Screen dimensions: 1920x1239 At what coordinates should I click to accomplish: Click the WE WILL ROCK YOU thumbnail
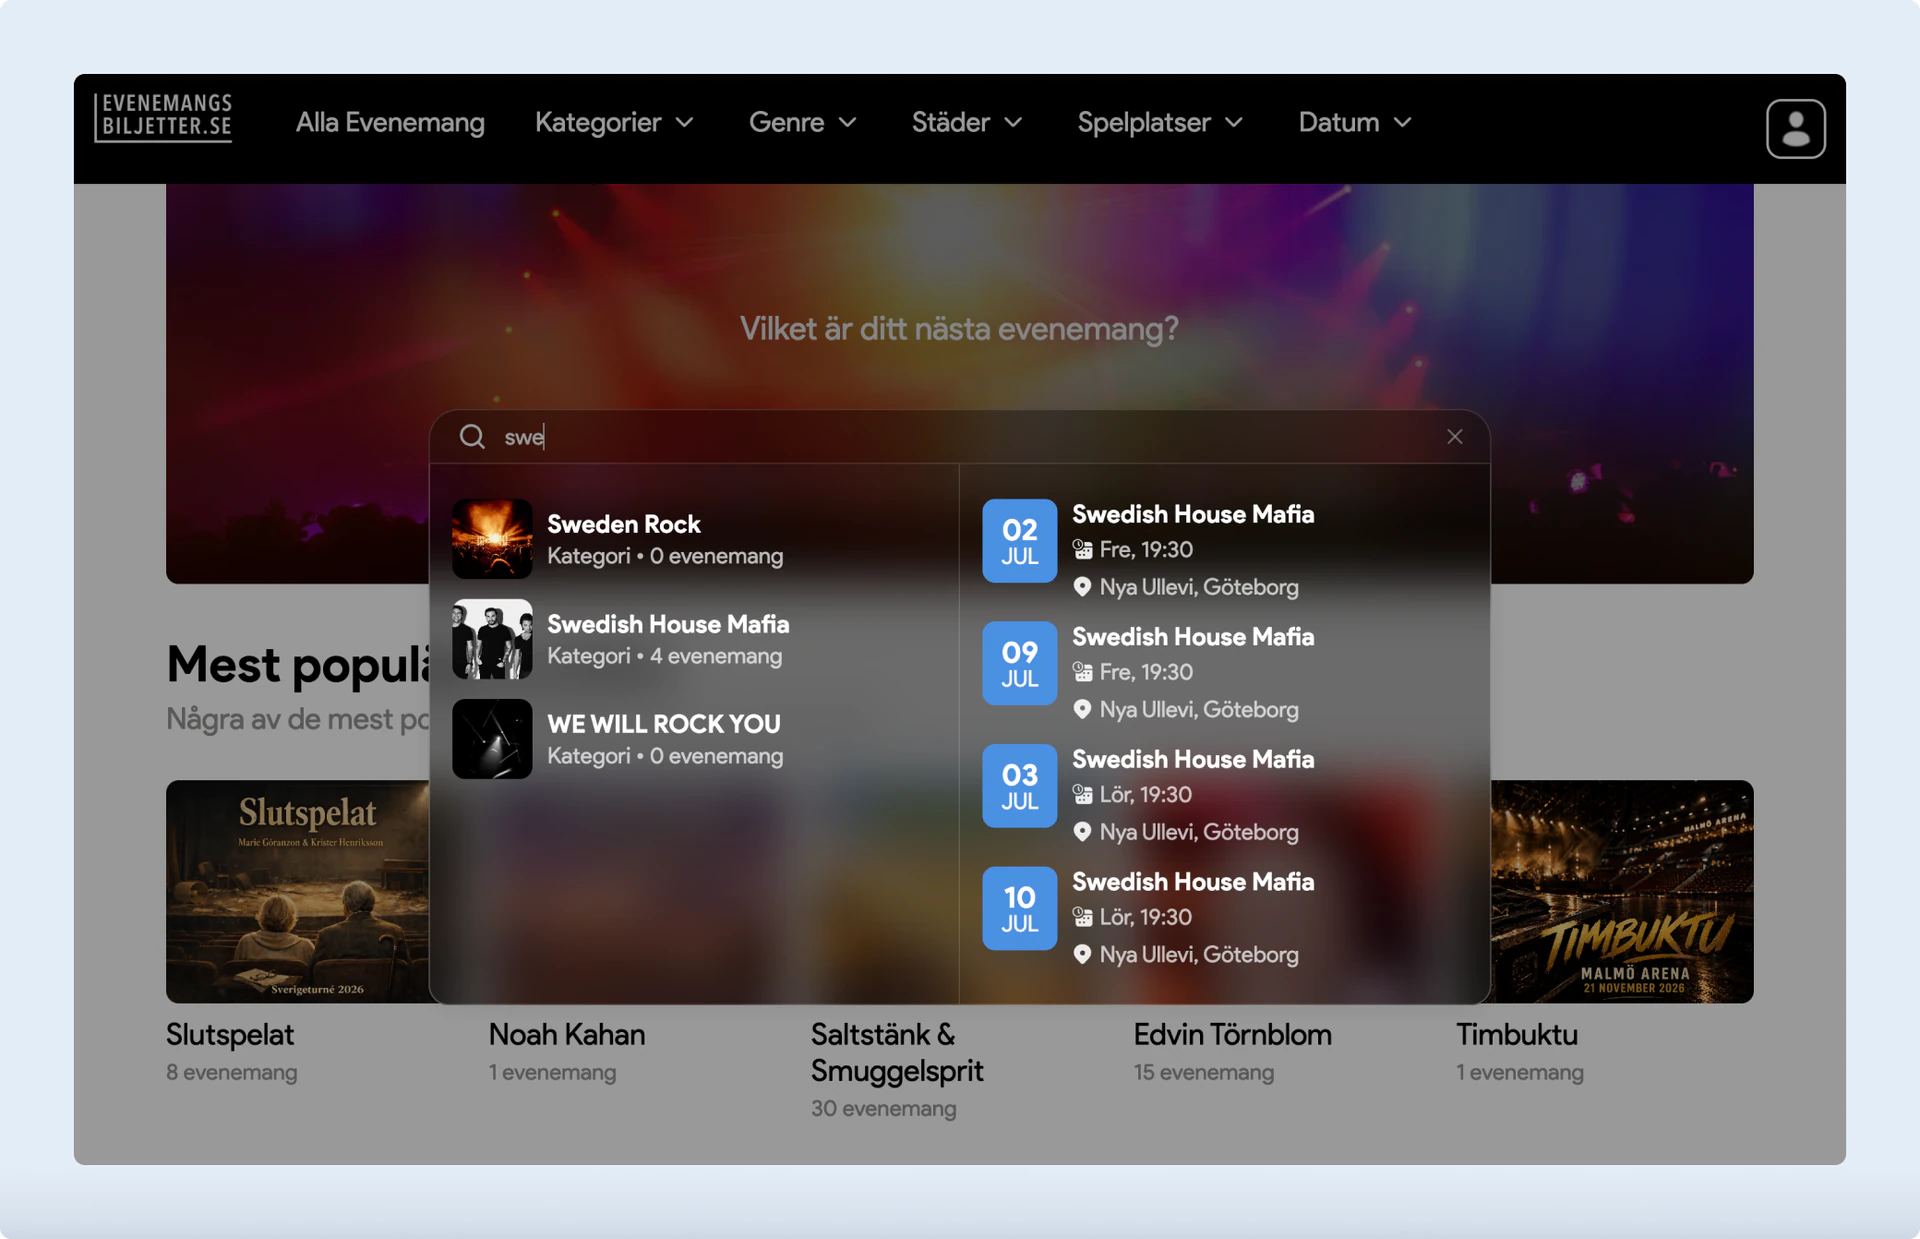492,739
